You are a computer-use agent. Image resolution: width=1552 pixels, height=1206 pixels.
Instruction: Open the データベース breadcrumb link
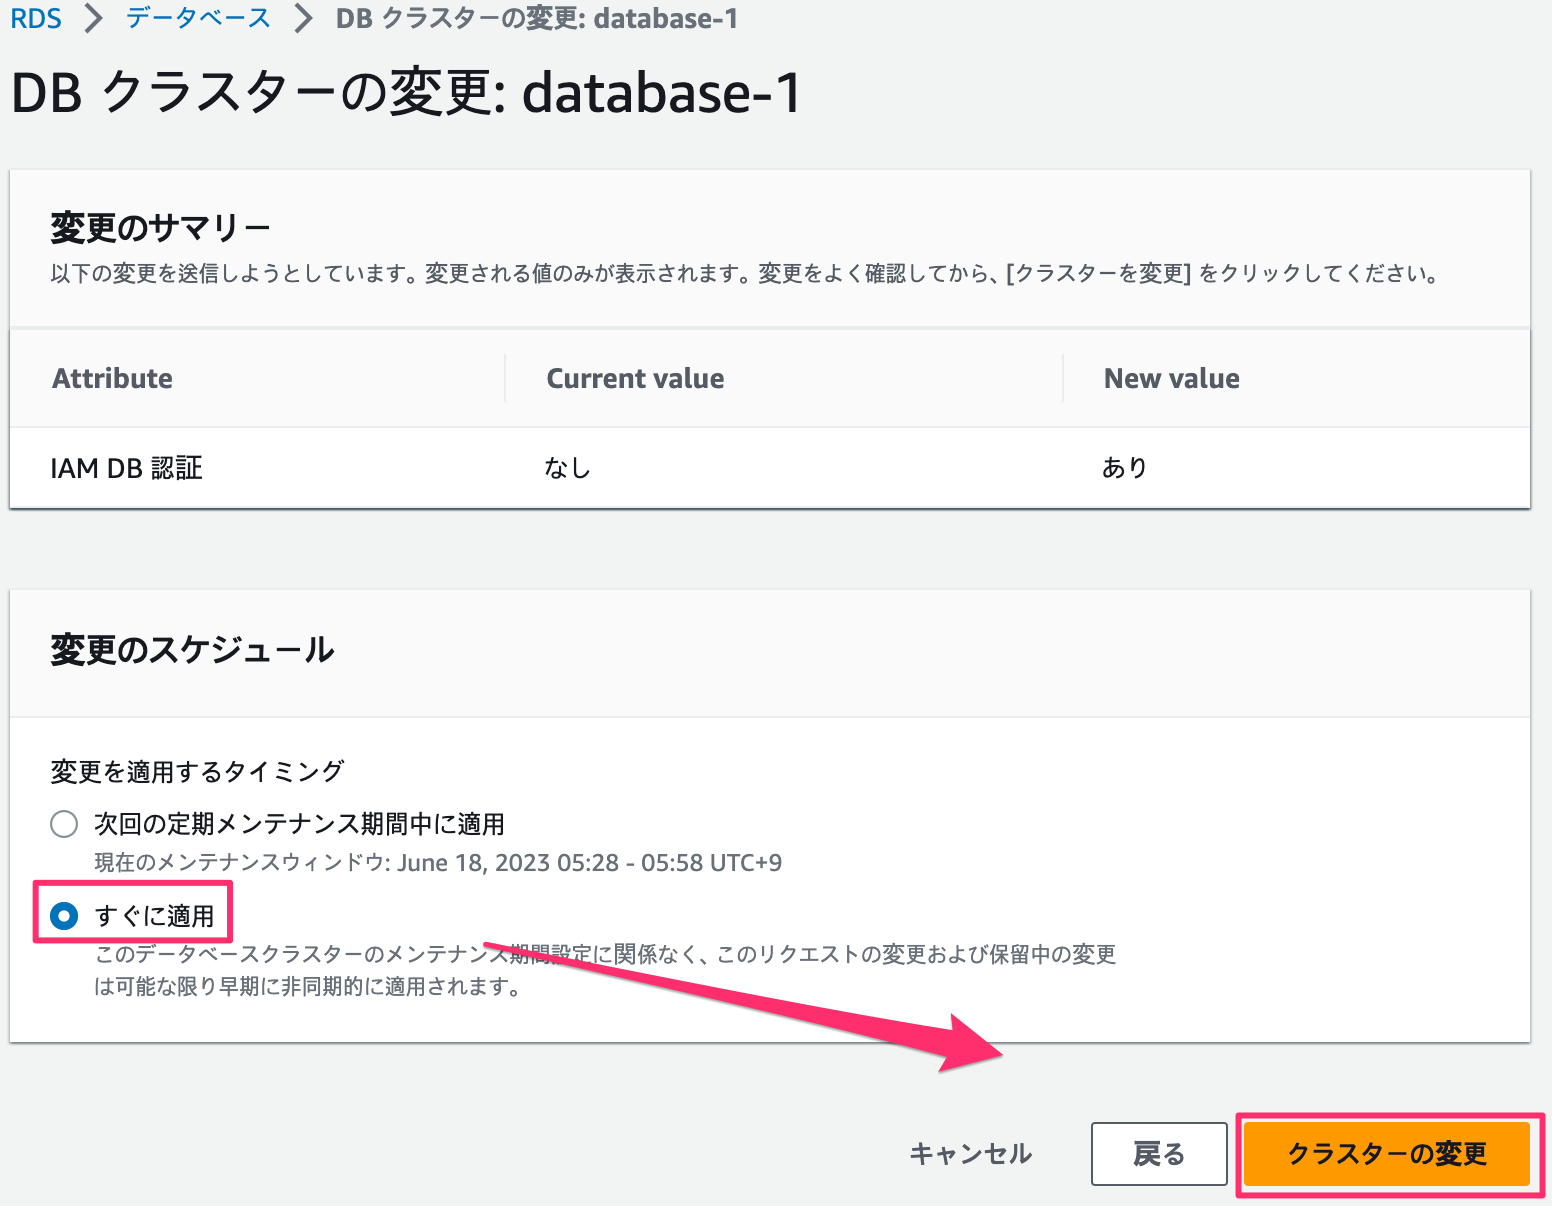click(x=196, y=17)
